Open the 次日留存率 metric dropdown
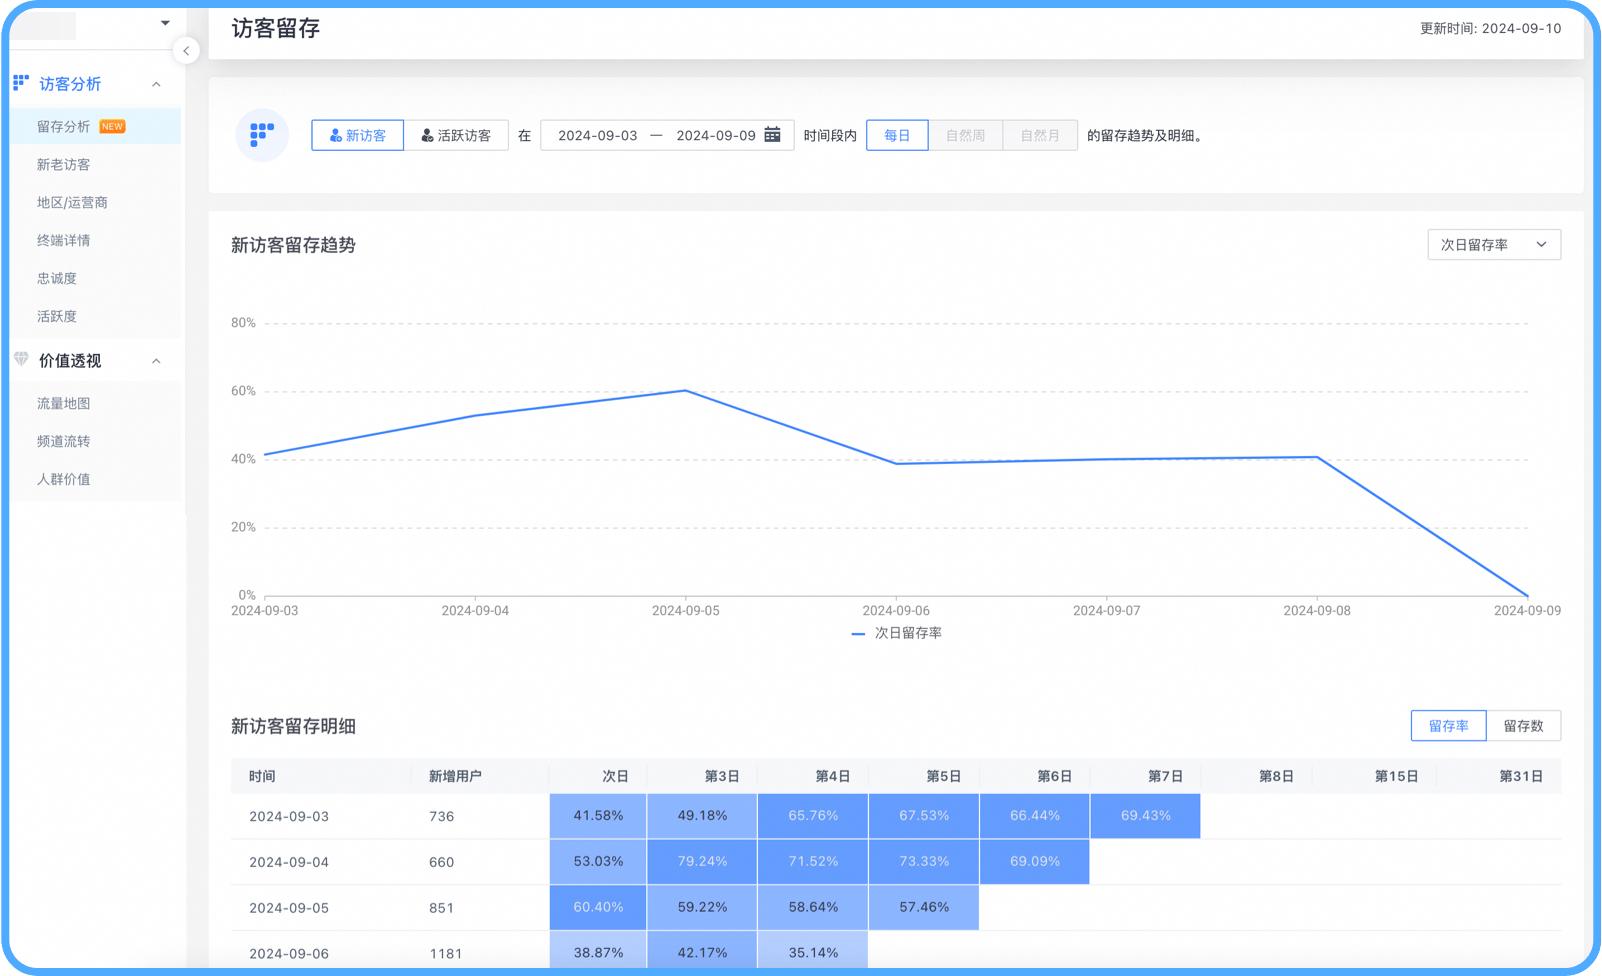The image size is (1602, 976). pyautogui.click(x=1493, y=245)
